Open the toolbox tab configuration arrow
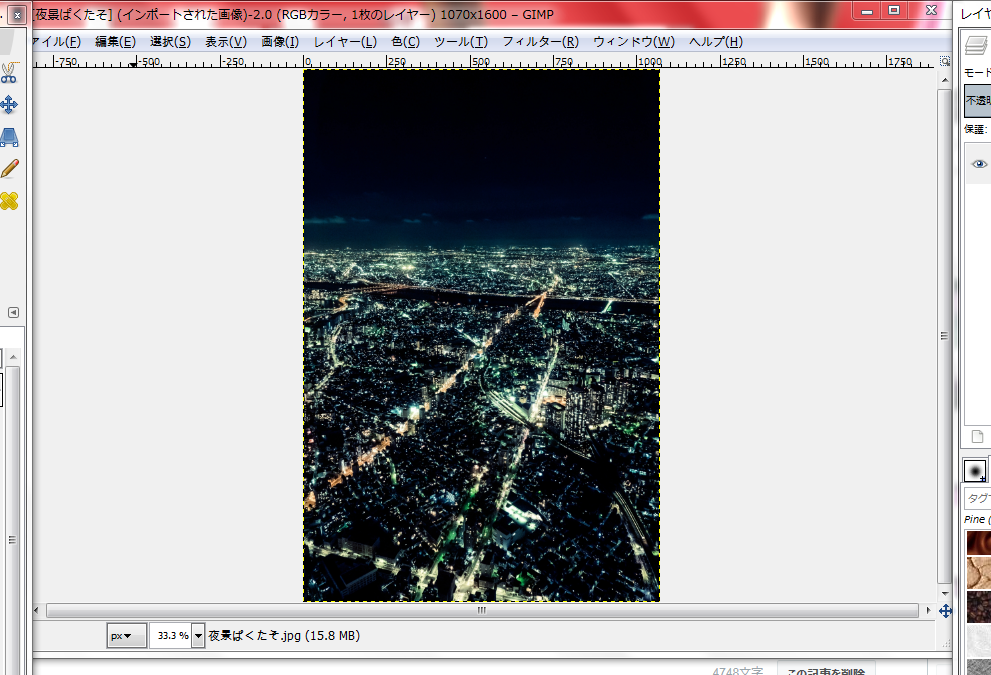 tap(13, 312)
